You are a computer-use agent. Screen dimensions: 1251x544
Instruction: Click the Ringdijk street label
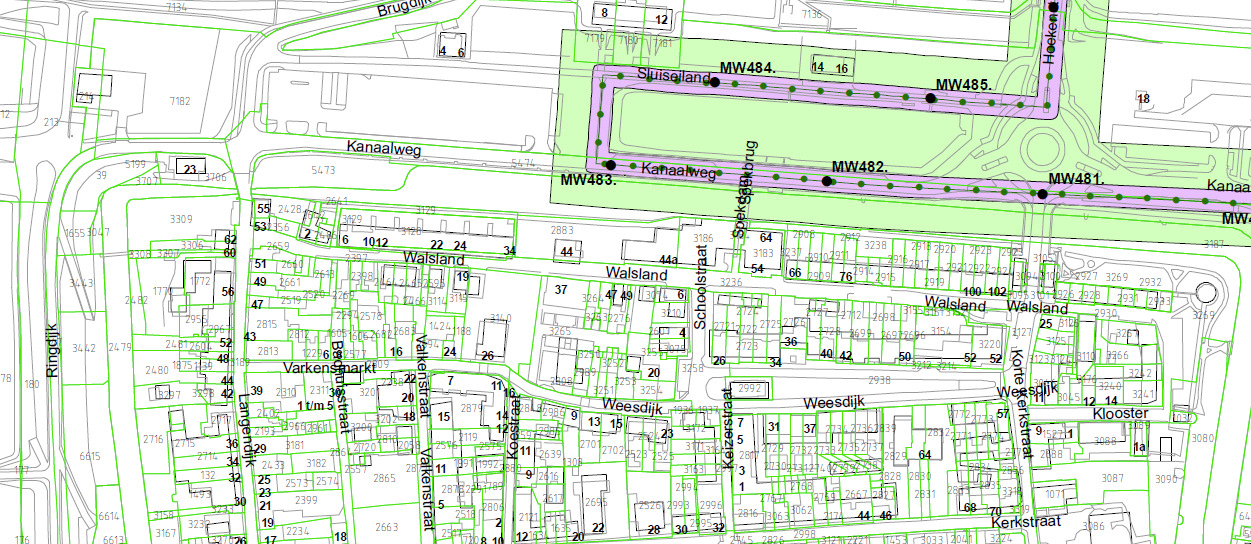(50, 357)
